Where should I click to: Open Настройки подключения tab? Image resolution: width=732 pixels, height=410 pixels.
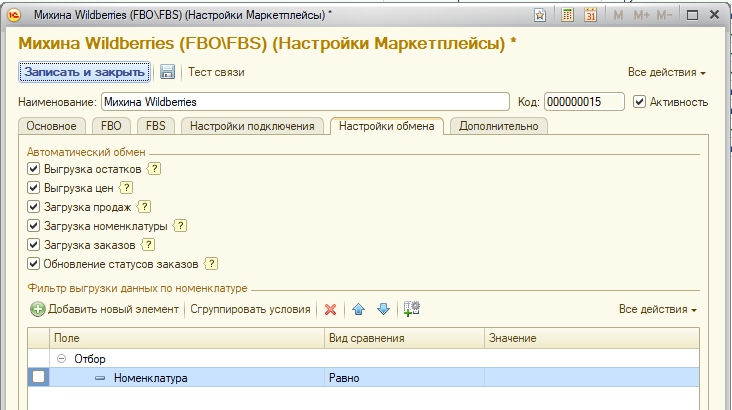(x=252, y=126)
